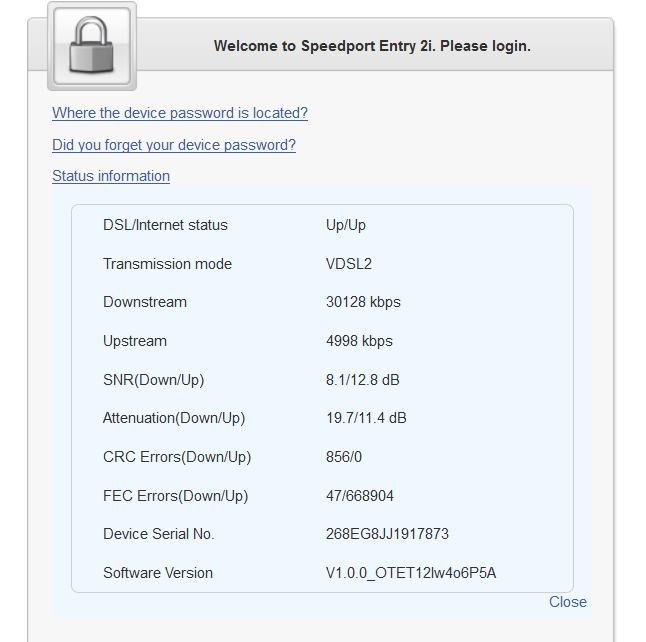The height and width of the screenshot is (642, 646).
Task: Click the Welcome to Speedport Entry 2i heading
Action: (372, 46)
